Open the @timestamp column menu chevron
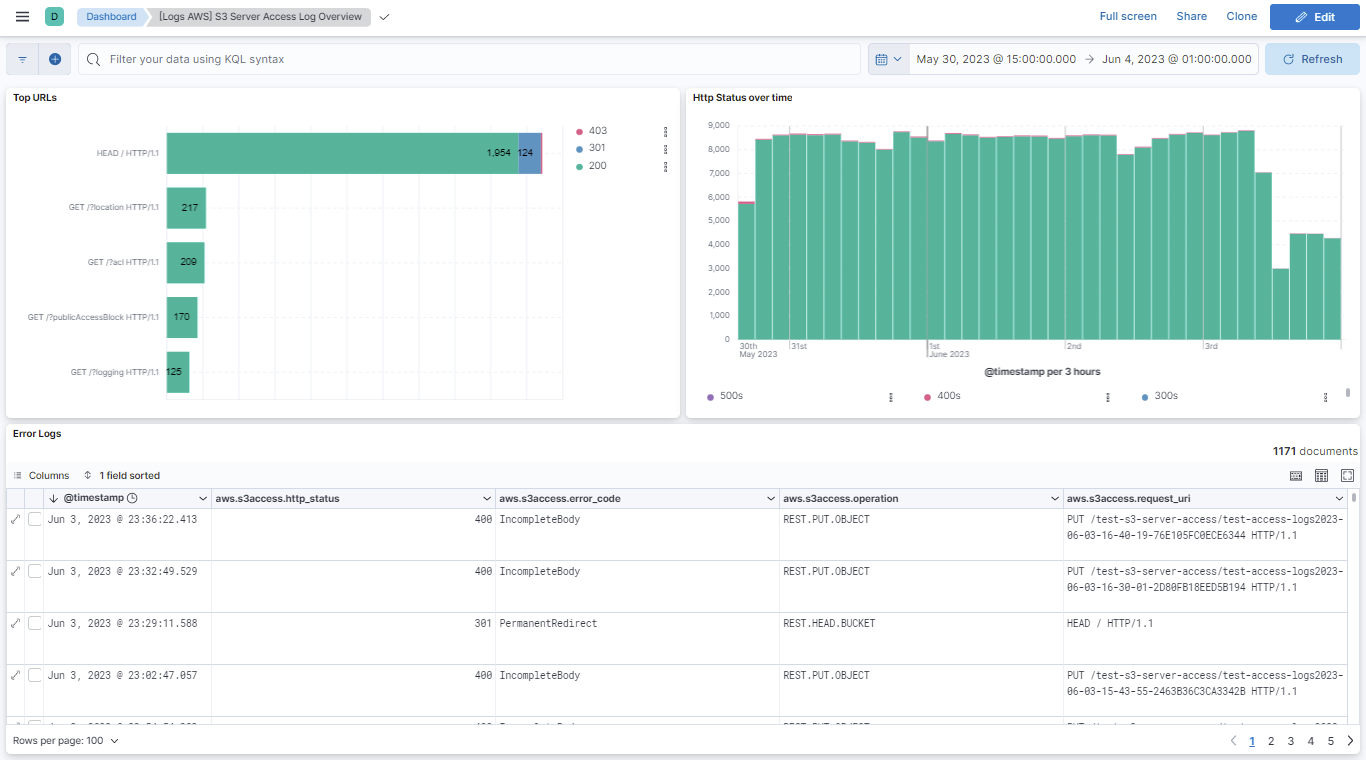The image size is (1366, 760). (203, 498)
